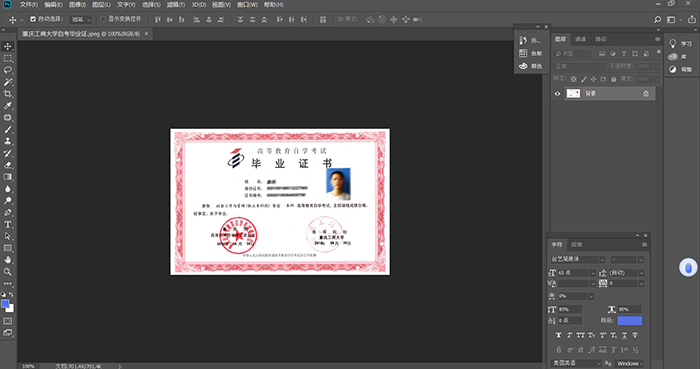Click the search icon in options bar
700x369 pixels.
[657, 20]
